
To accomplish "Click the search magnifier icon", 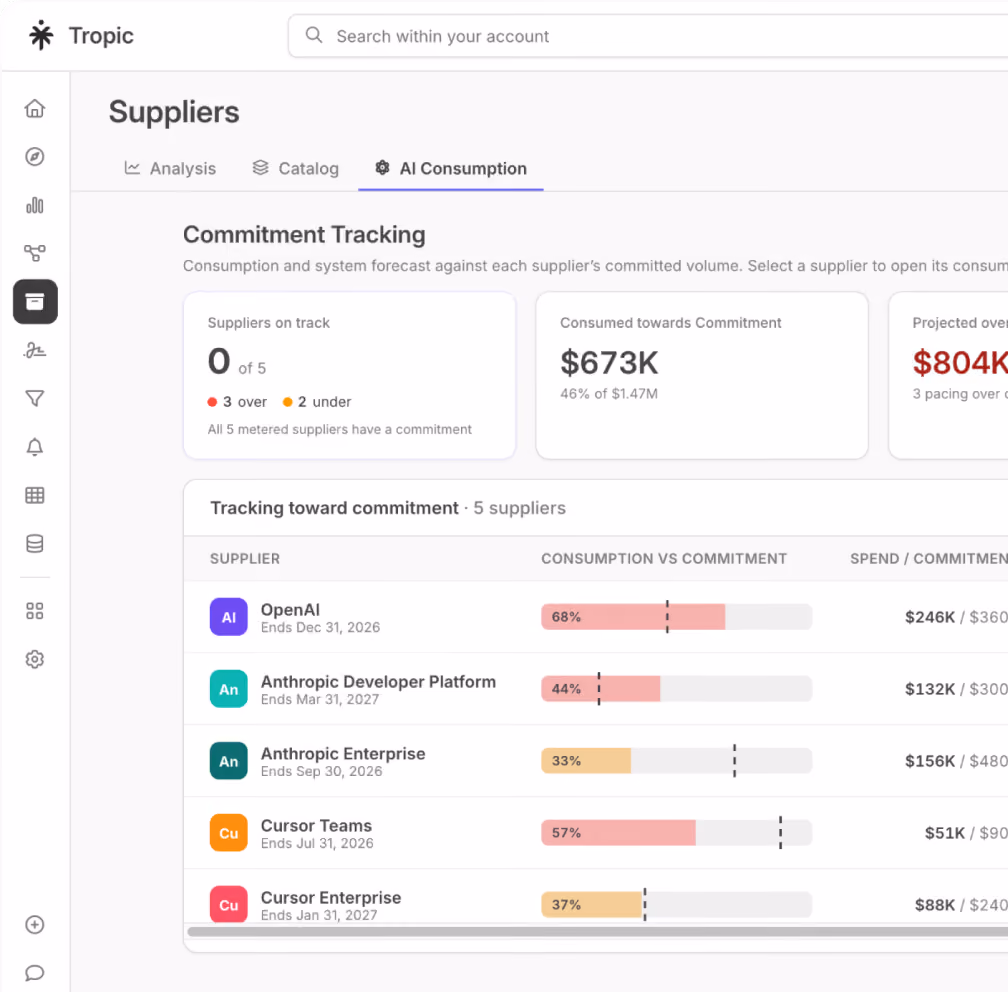I will pyautogui.click(x=314, y=35).
